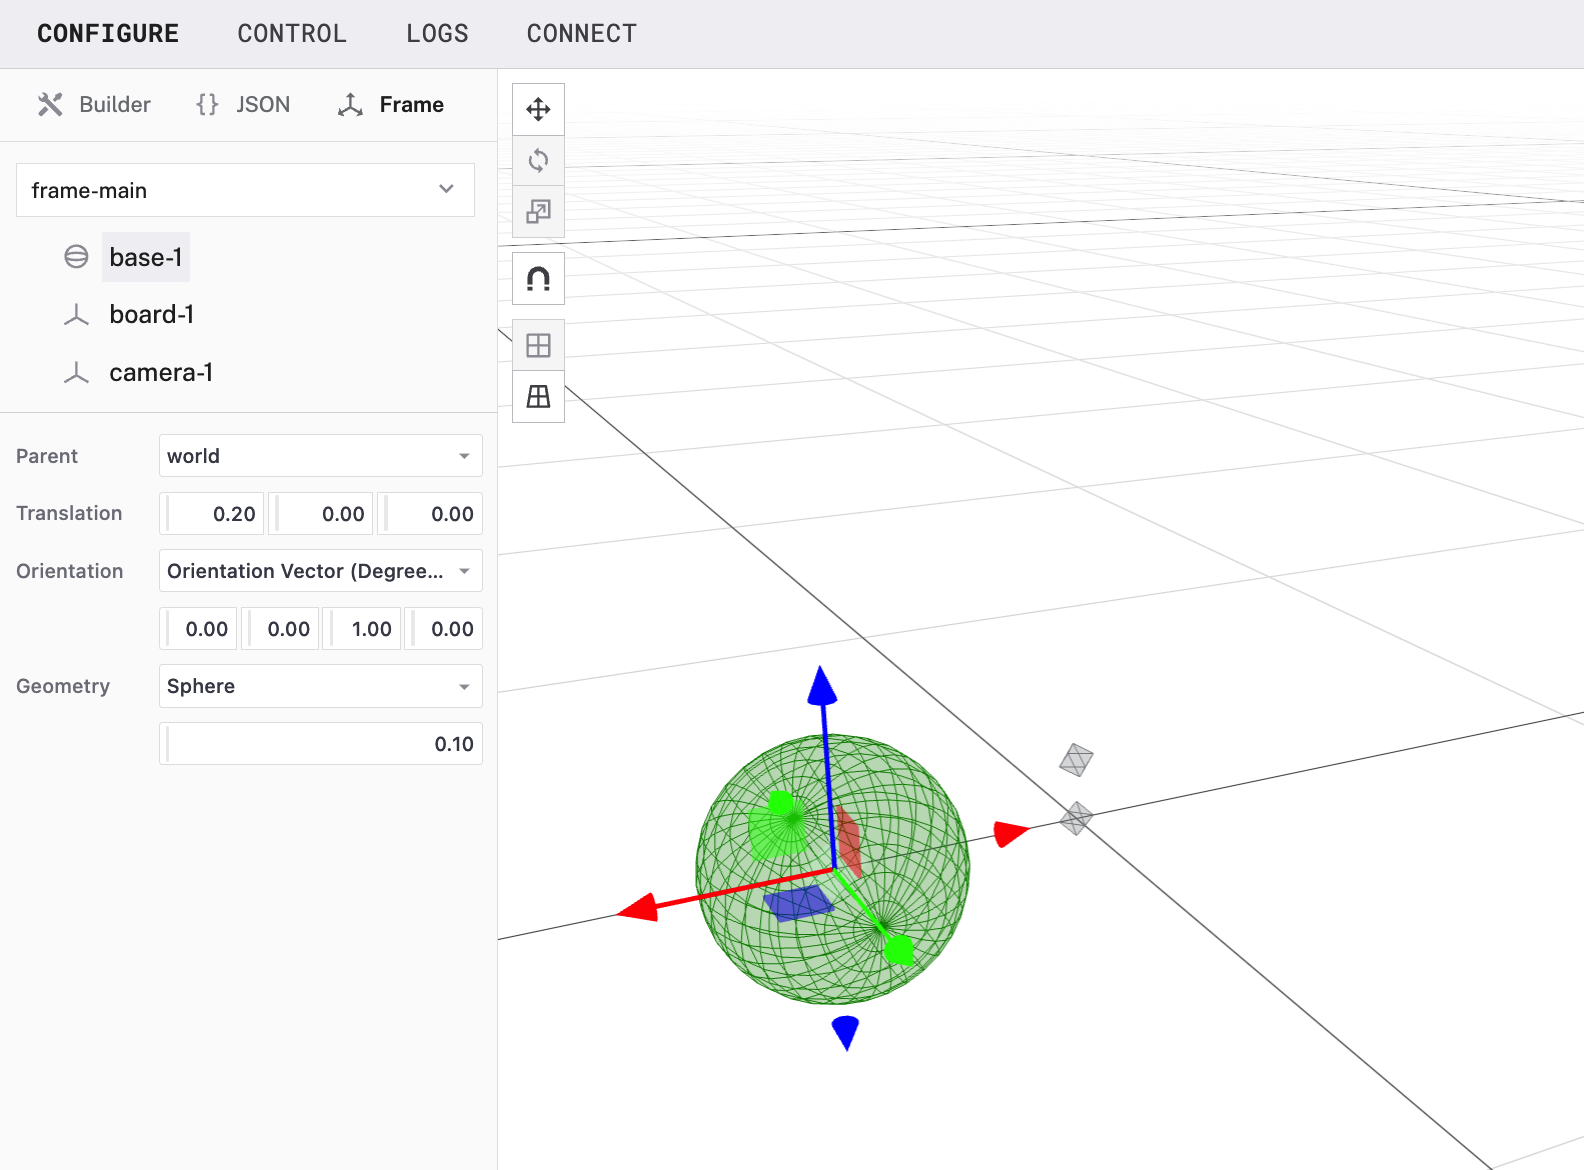This screenshot has width=1584, height=1170.
Task: Expand the frame-main dropdown
Action: (x=245, y=190)
